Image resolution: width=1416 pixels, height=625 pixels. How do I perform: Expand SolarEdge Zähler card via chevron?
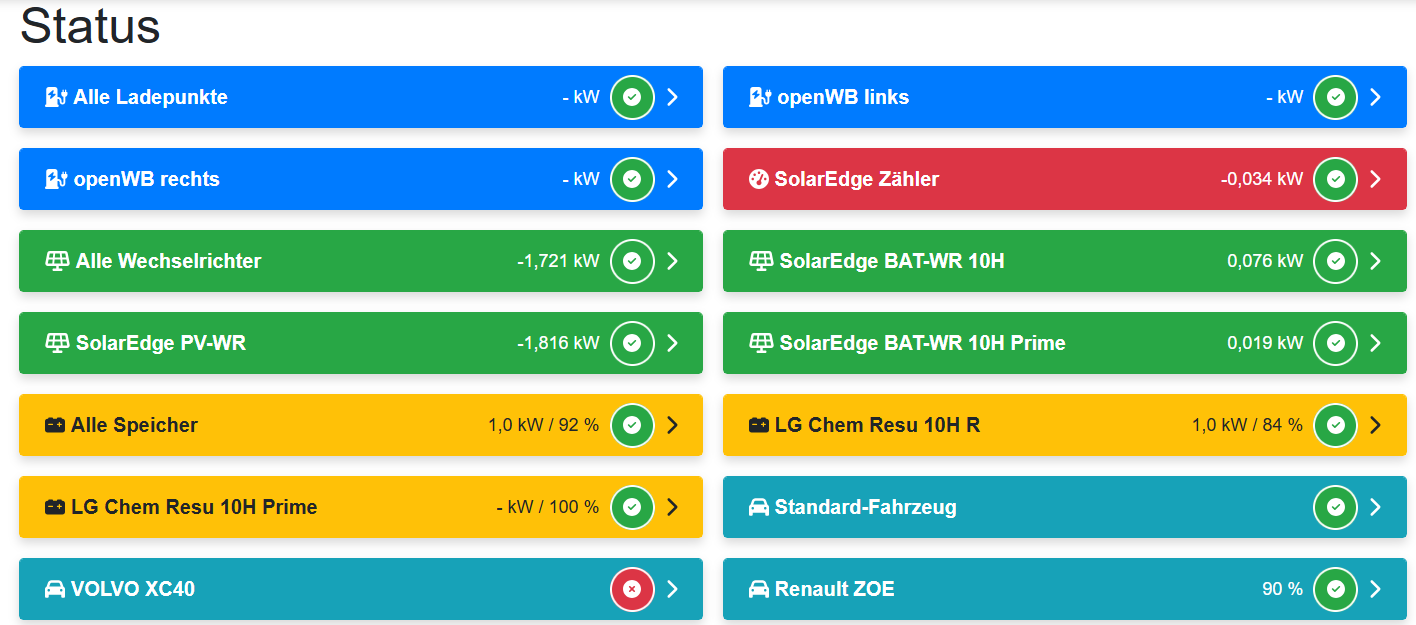click(1375, 179)
